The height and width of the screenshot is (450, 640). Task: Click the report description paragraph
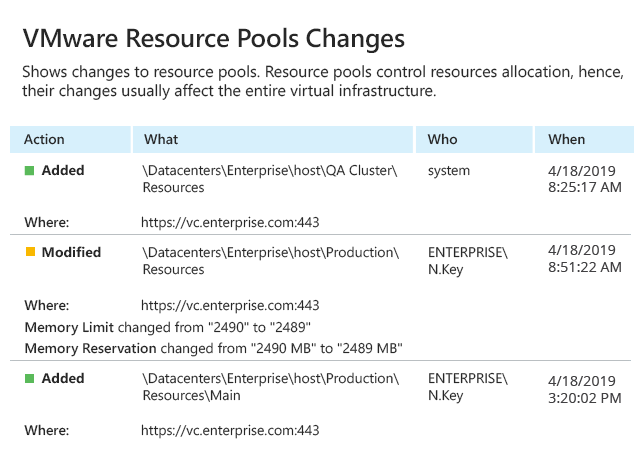pos(323,81)
